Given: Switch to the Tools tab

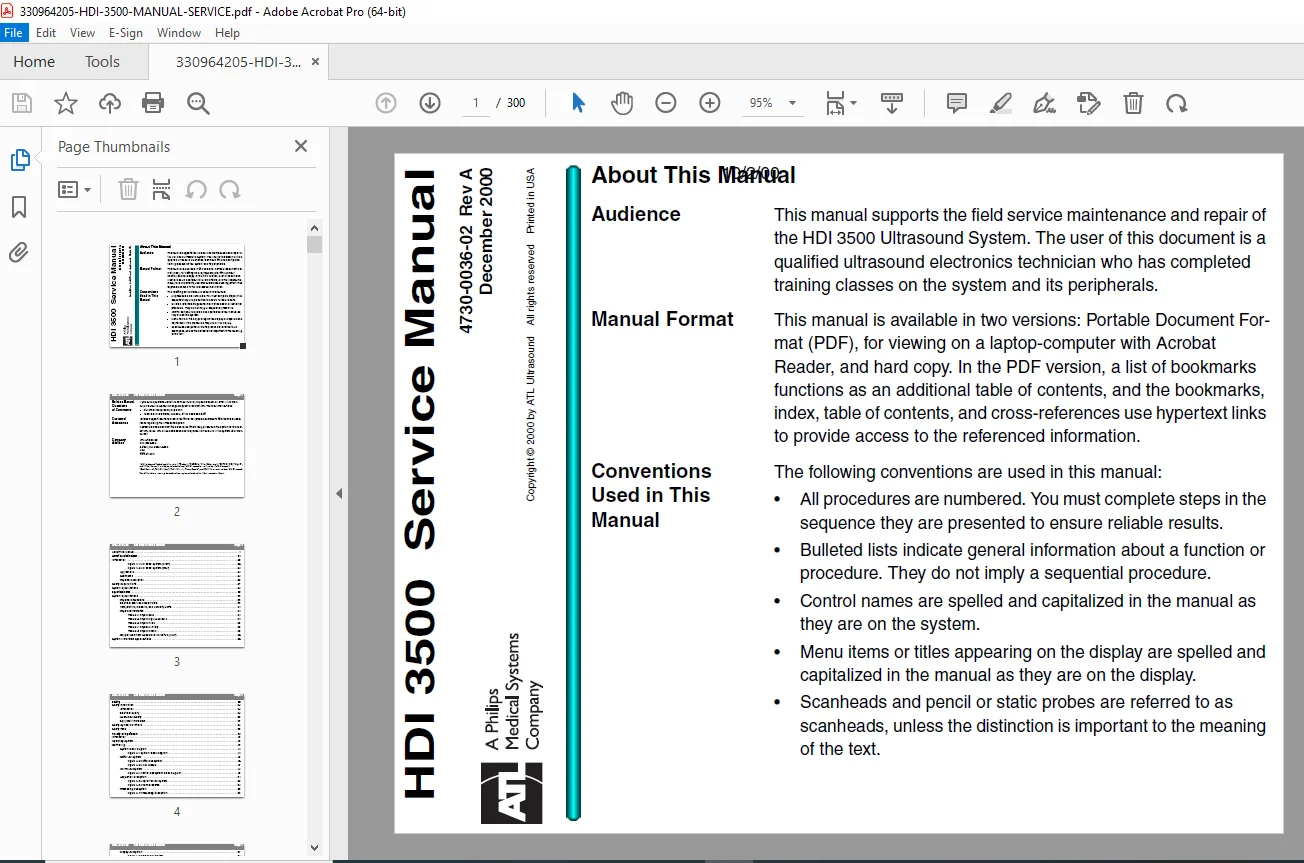Looking at the screenshot, I should pyautogui.click(x=102, y=62).
